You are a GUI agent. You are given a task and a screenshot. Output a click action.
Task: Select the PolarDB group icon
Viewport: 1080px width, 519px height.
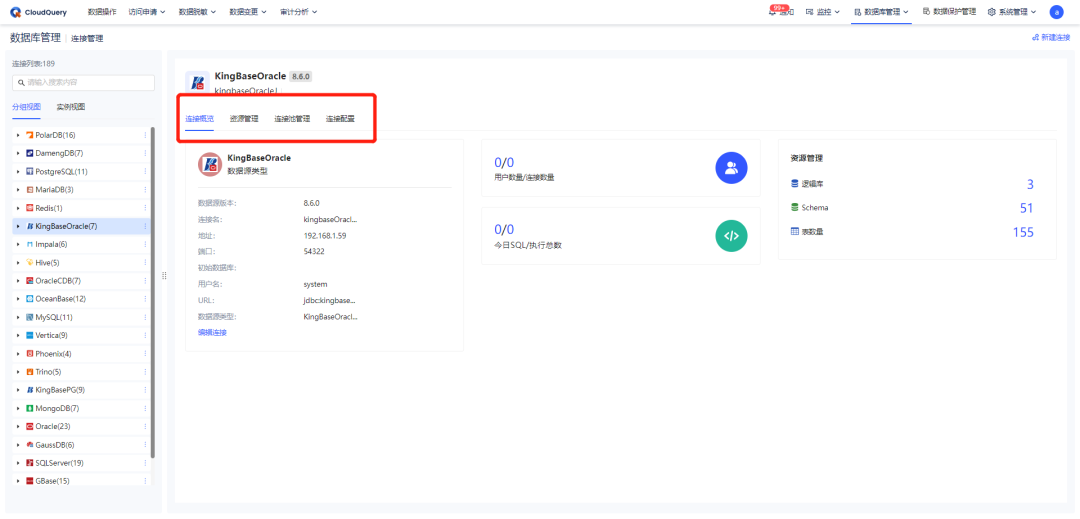point(30,135)
